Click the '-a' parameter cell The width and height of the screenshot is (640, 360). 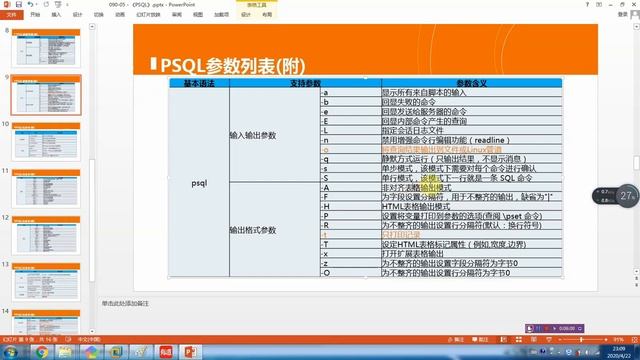351,93
